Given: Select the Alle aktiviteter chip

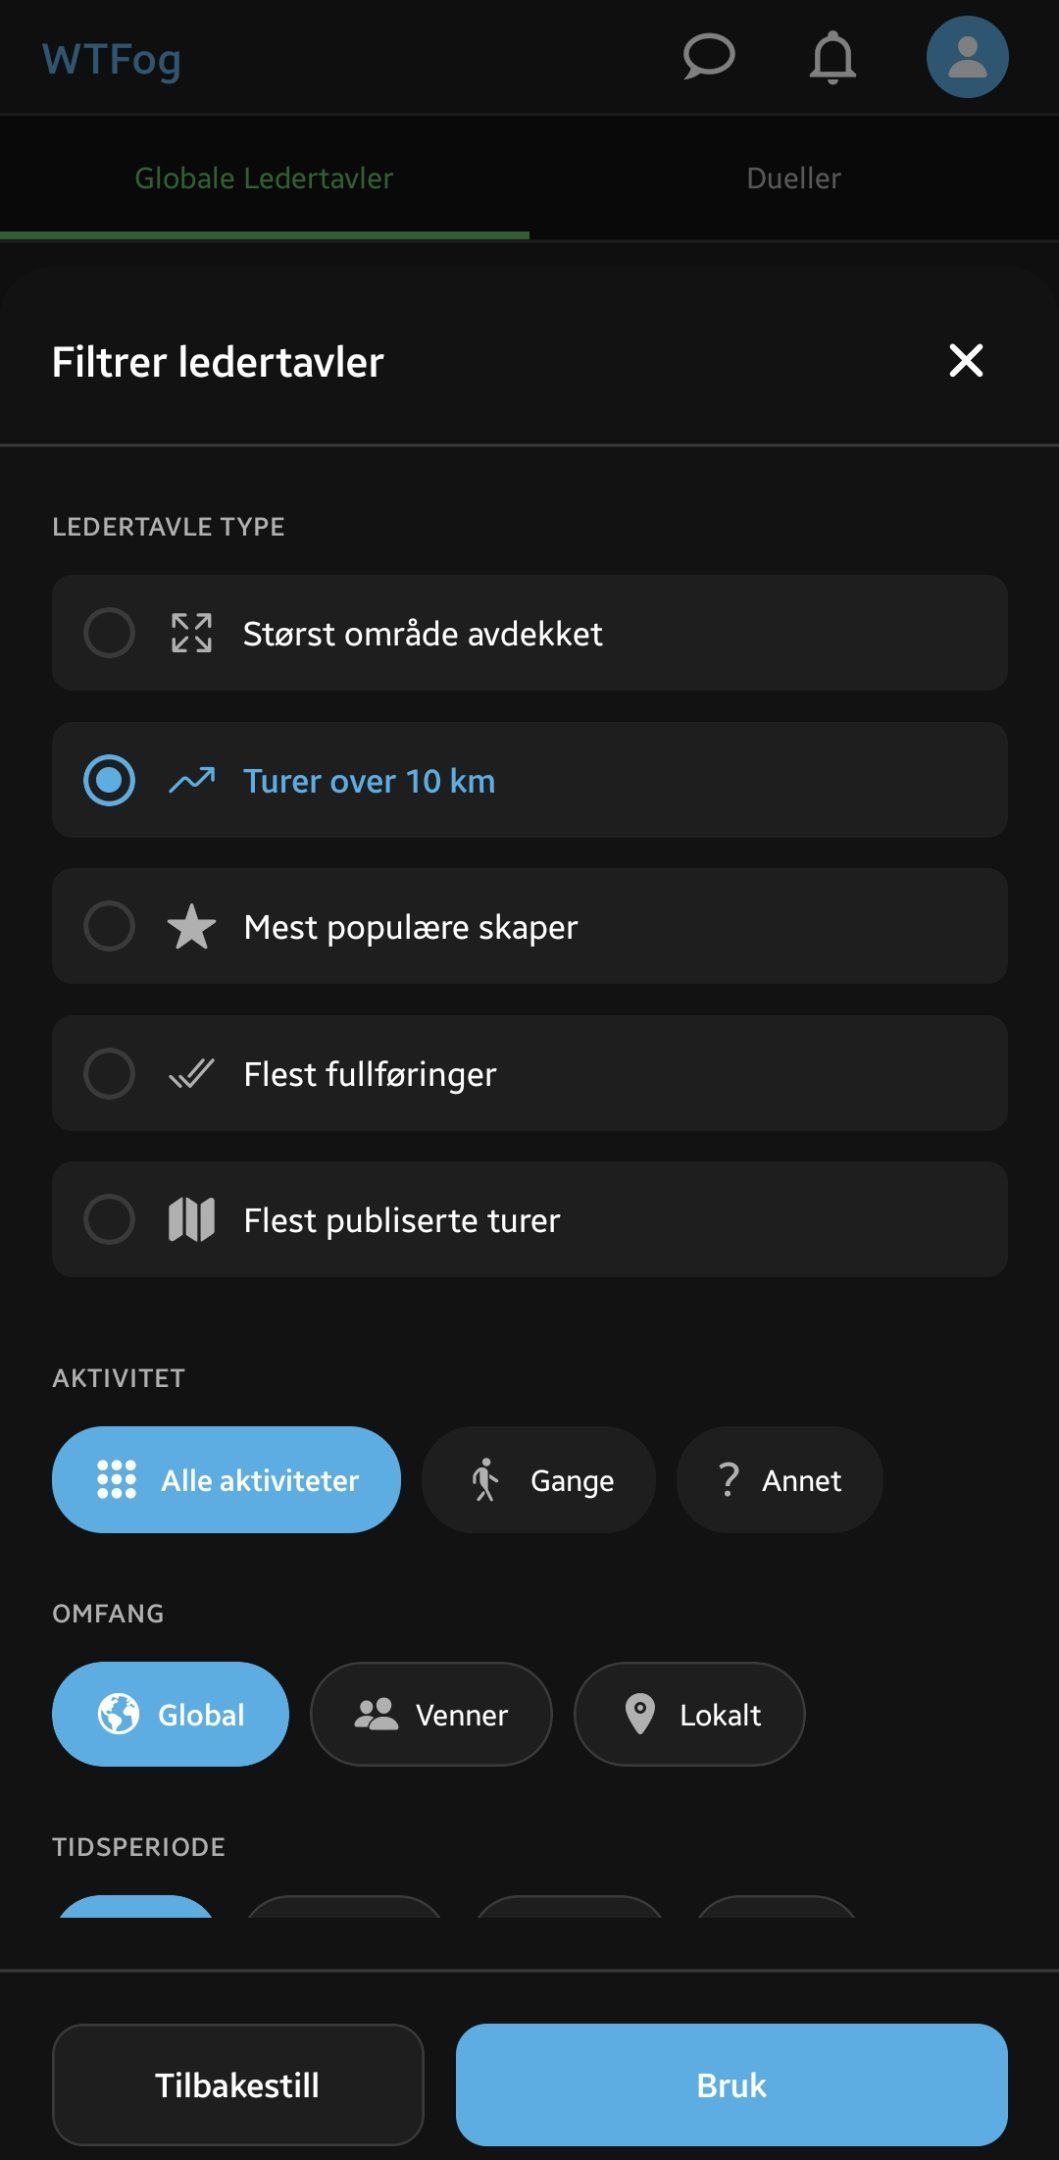Looking at the screenshot, I should (226, 1480).
